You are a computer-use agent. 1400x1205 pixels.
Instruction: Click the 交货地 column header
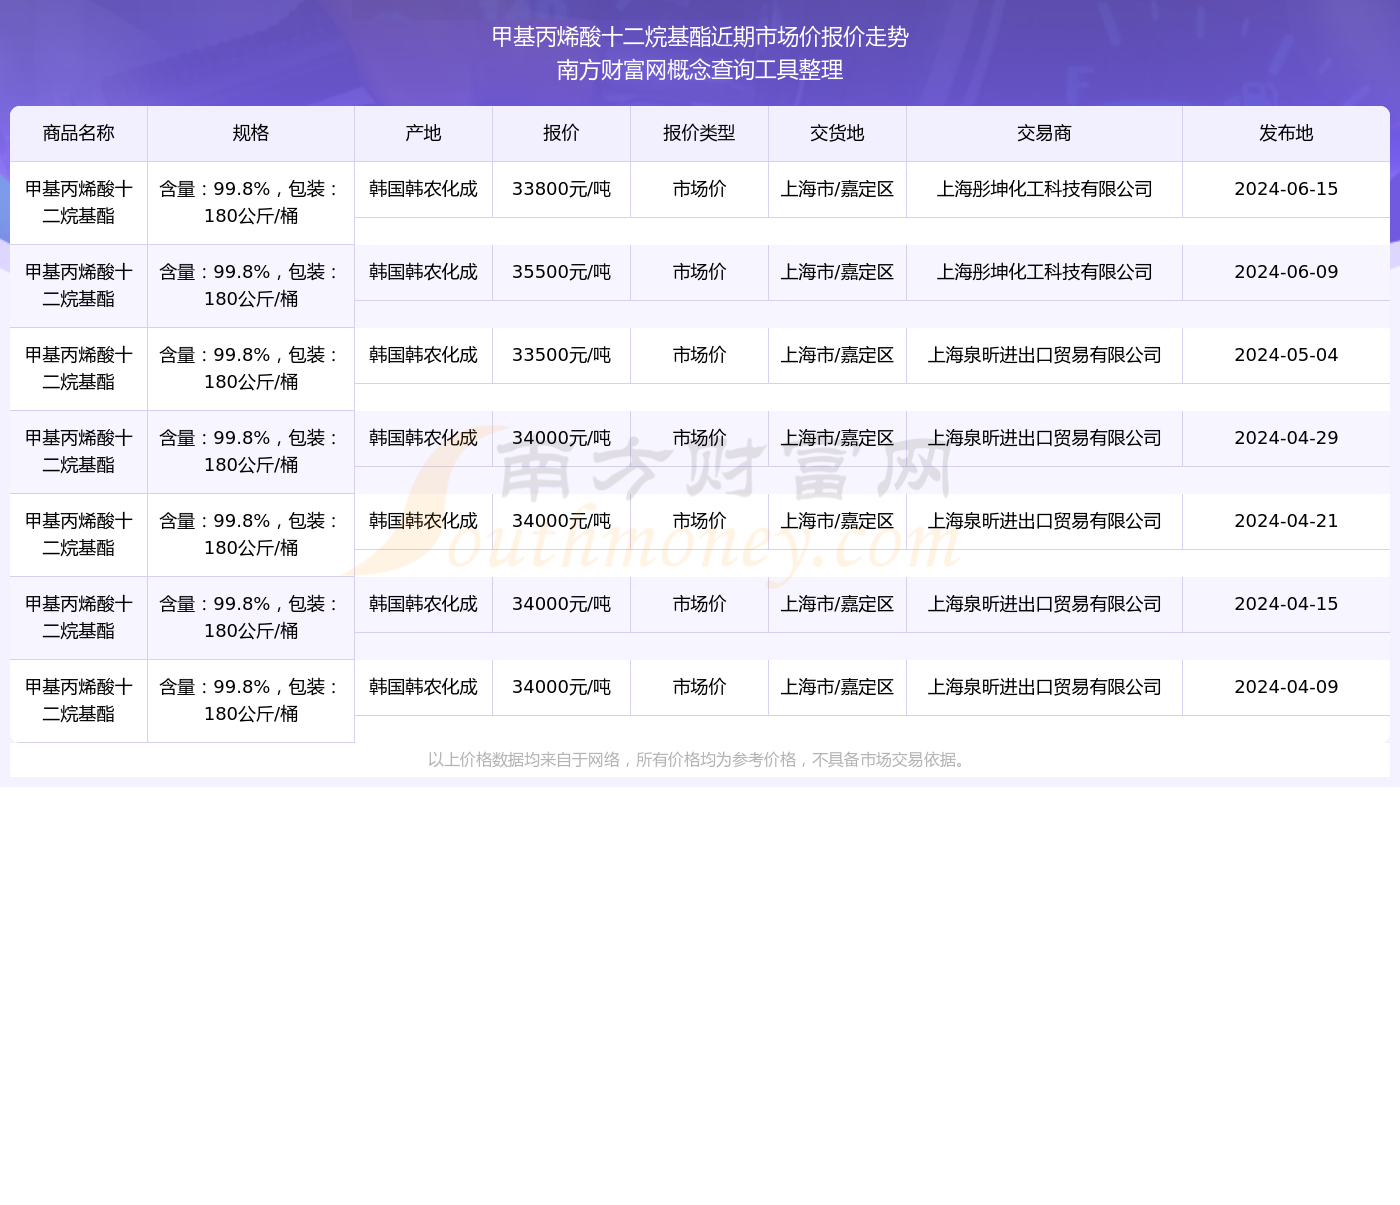click(837, 134)
